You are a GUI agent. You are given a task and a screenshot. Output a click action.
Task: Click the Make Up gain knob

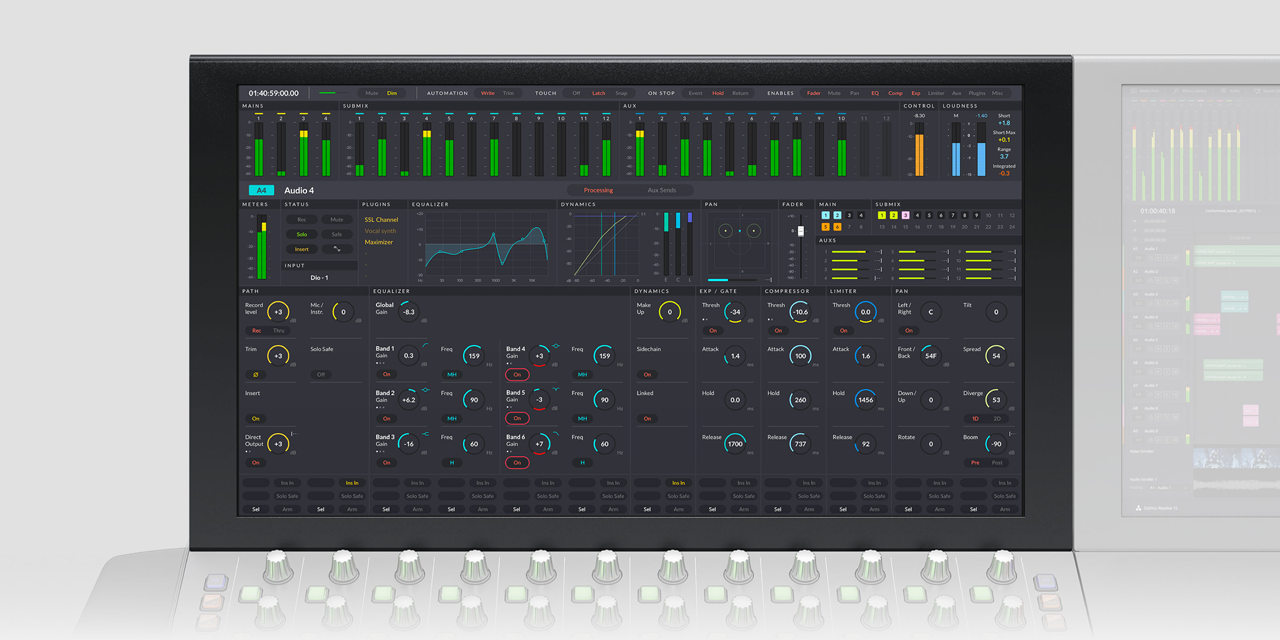point(670,312)
